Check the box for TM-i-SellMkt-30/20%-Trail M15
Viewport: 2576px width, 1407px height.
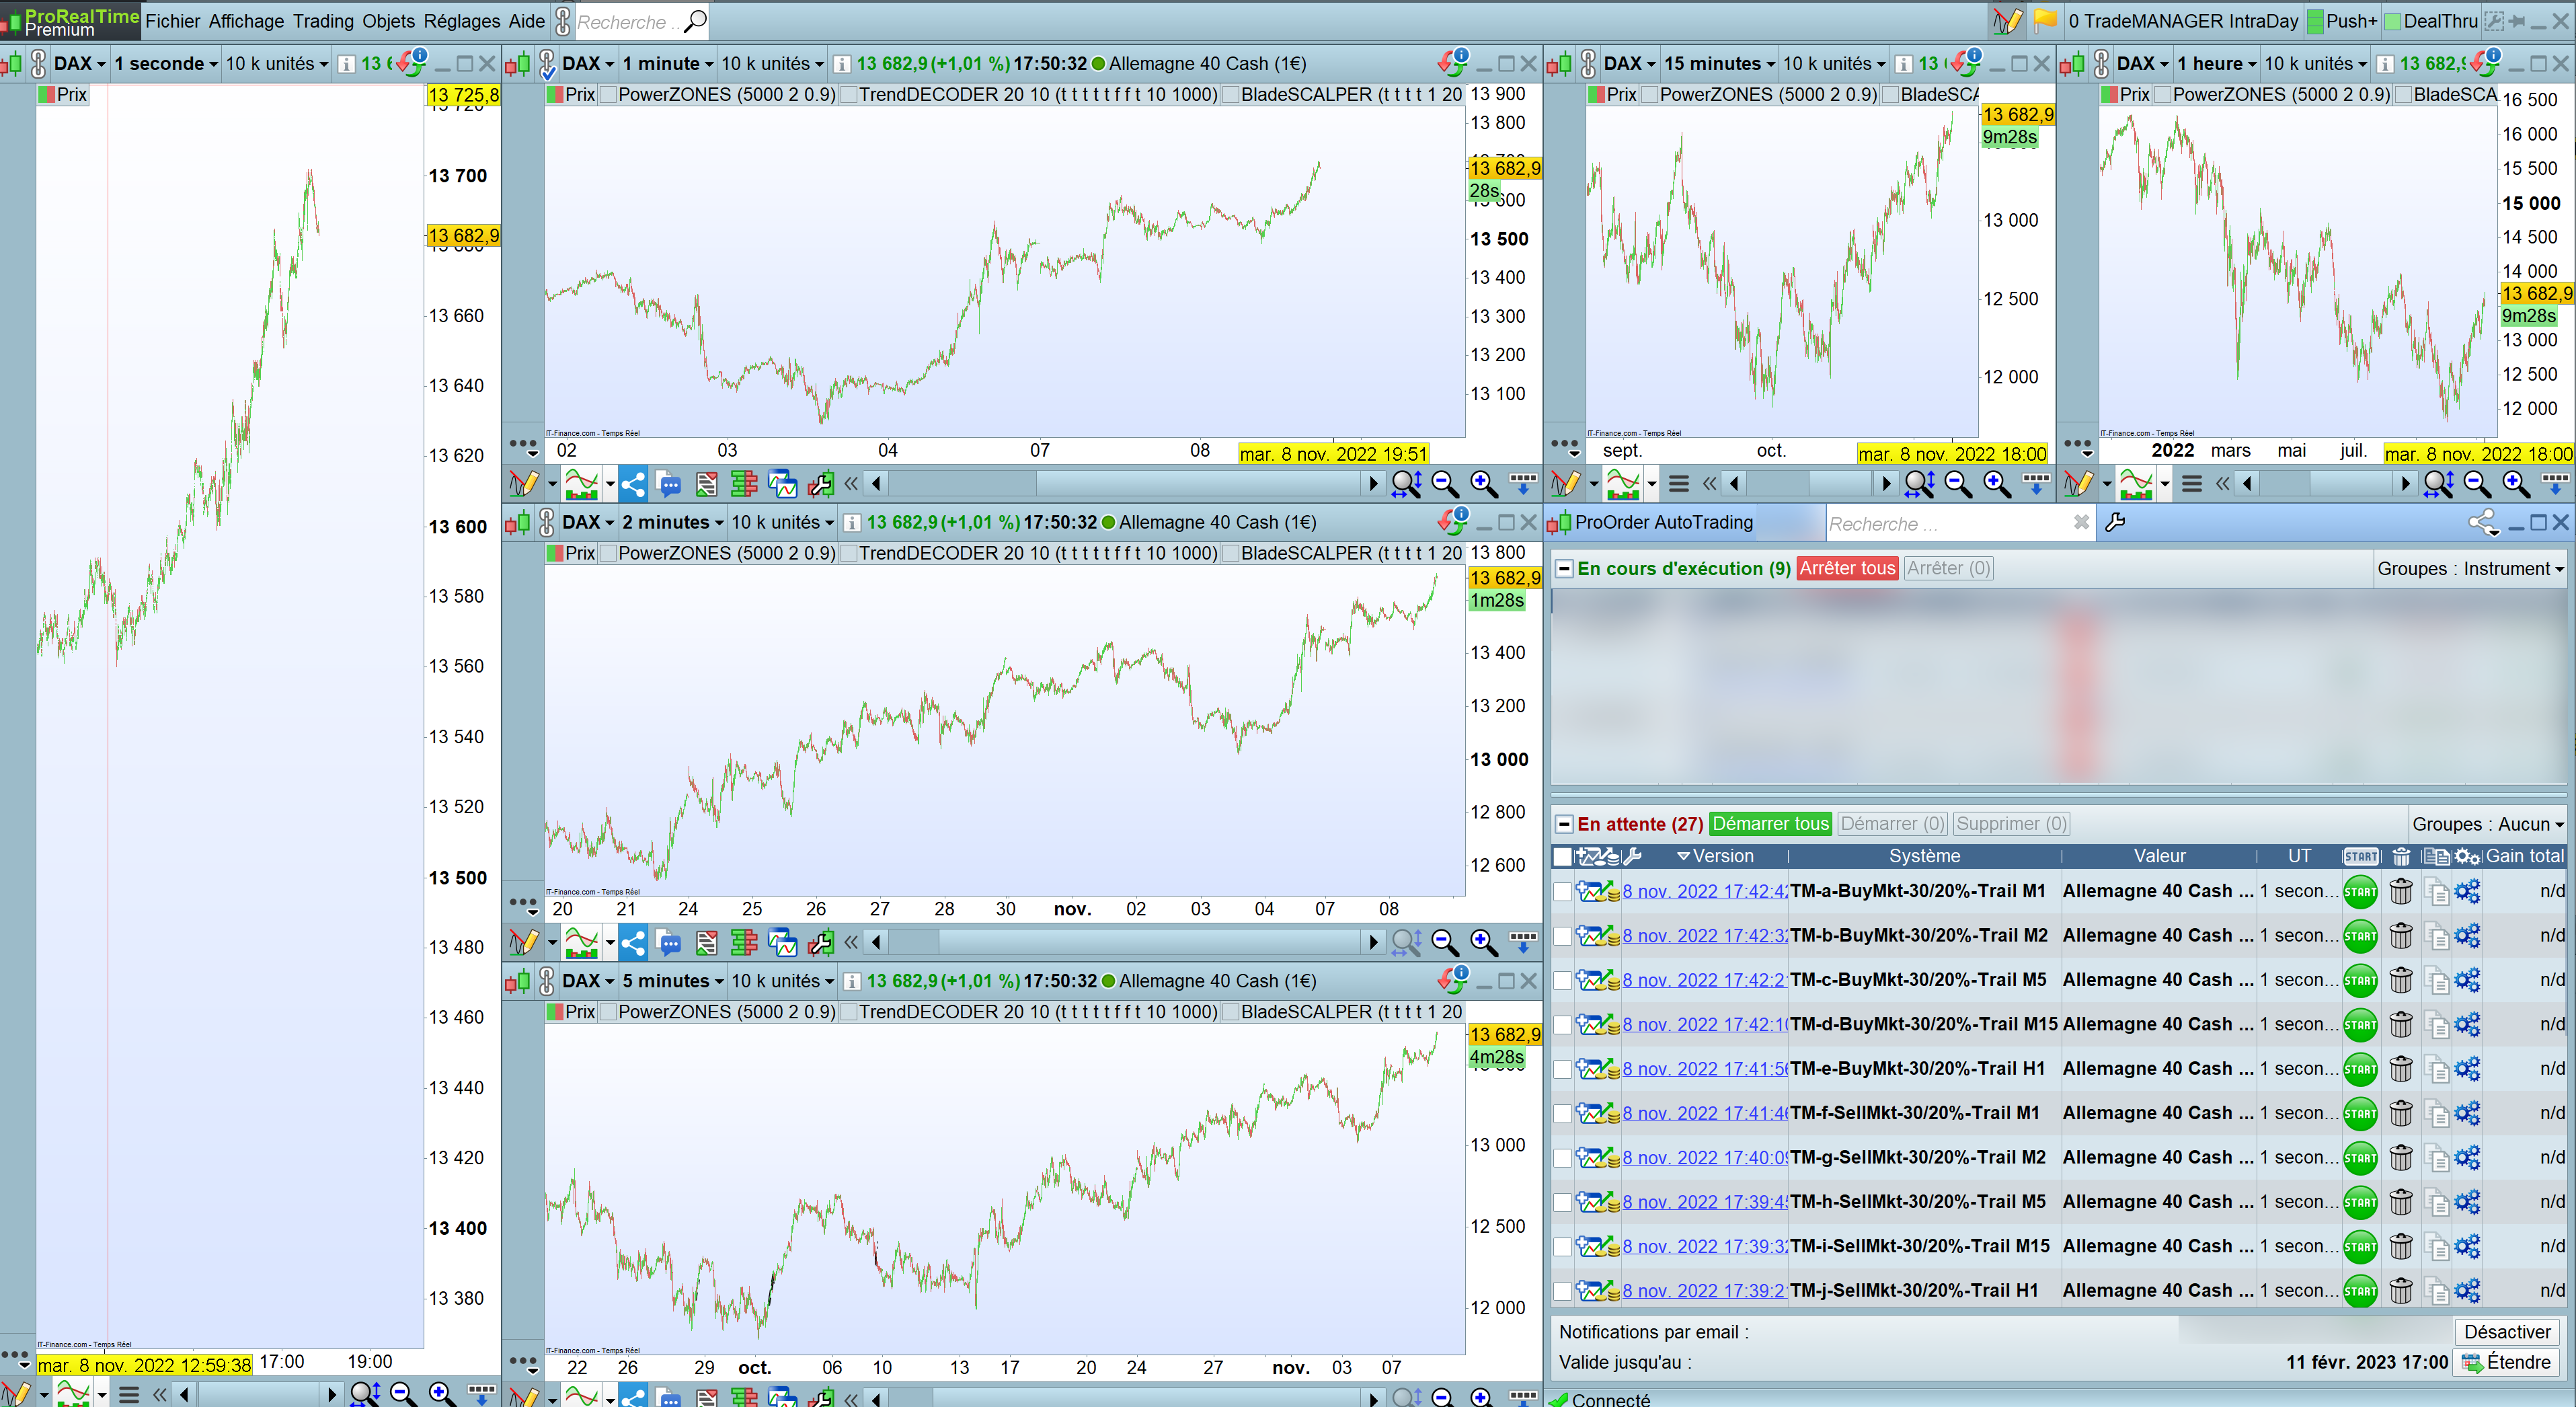coord(1562,1247)
